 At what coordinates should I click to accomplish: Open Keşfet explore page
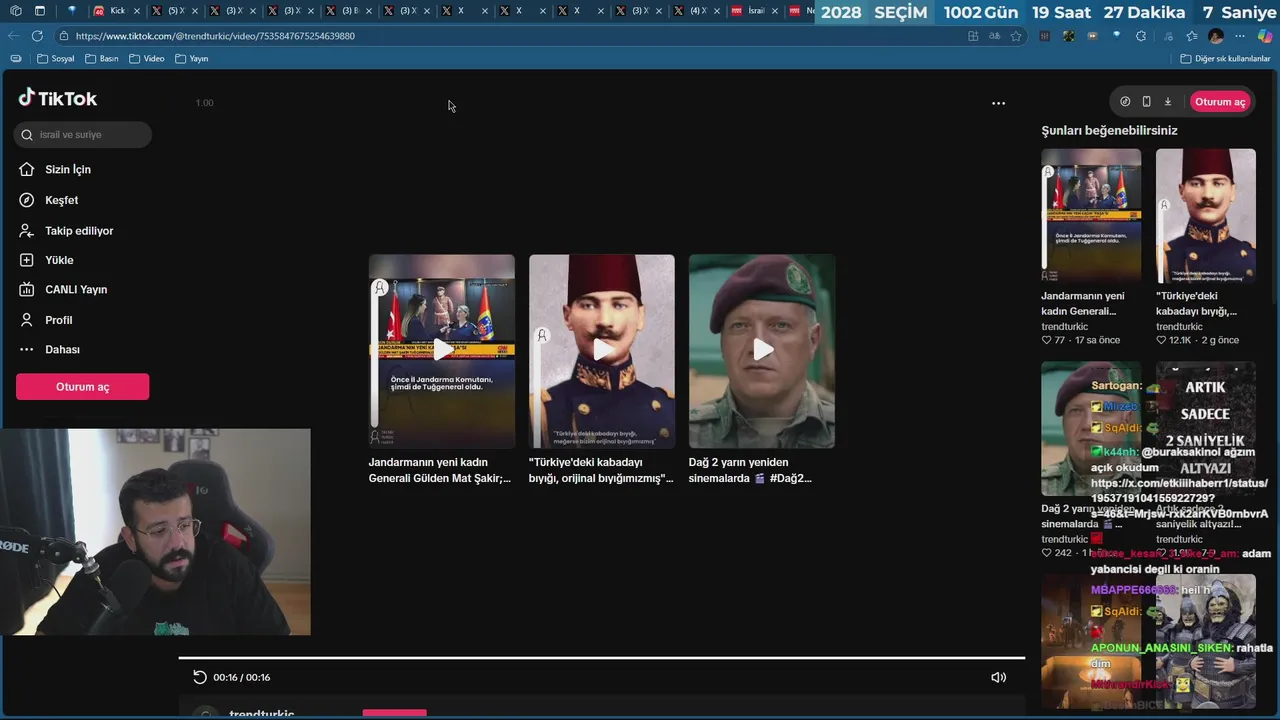tap(49, 200)
